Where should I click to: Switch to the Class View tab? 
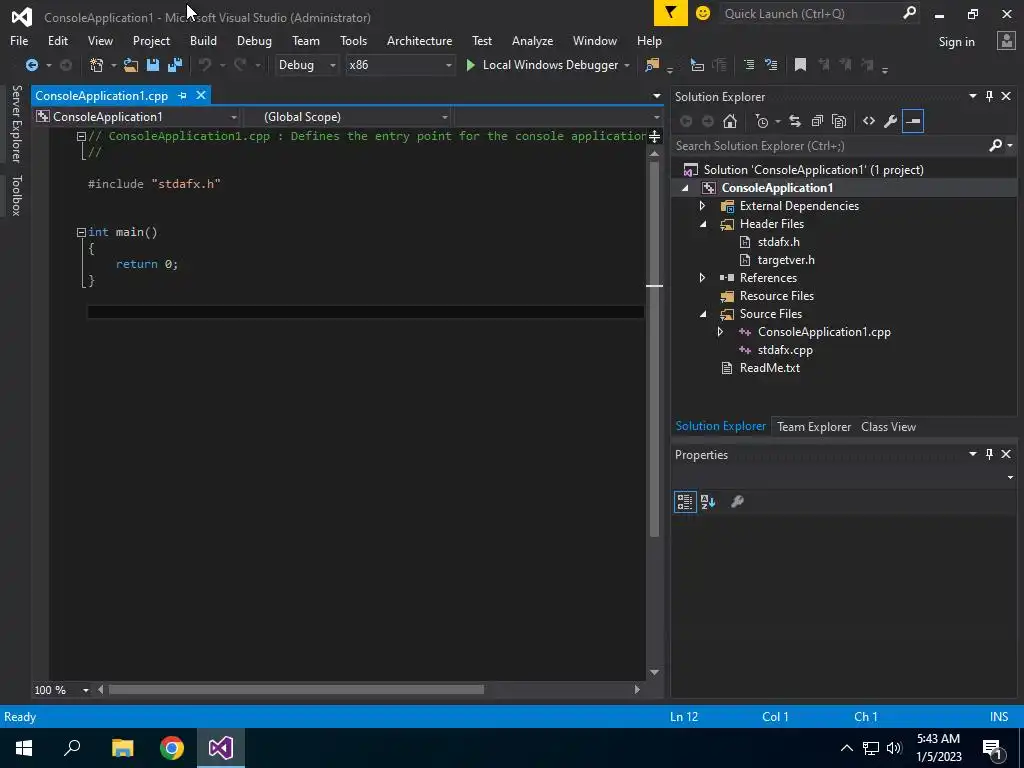point(888,426)
